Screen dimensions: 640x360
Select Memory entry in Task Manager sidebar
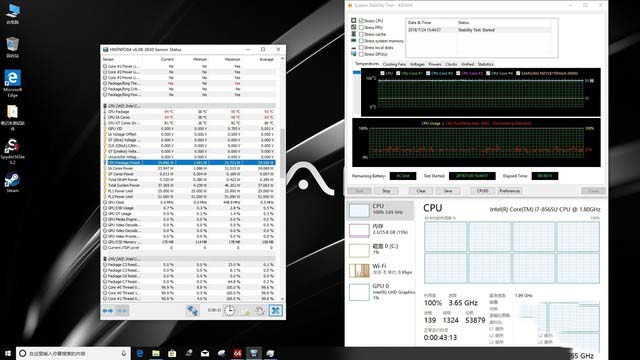(x=380, y=230)
